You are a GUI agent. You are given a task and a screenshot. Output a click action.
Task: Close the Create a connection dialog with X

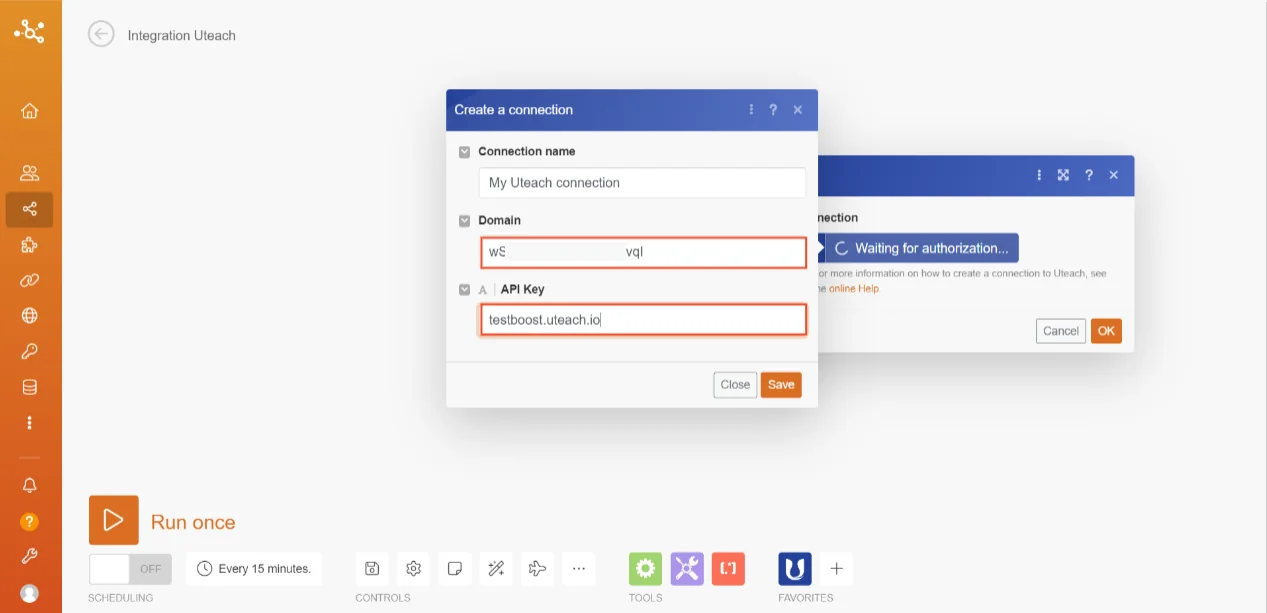797,110
